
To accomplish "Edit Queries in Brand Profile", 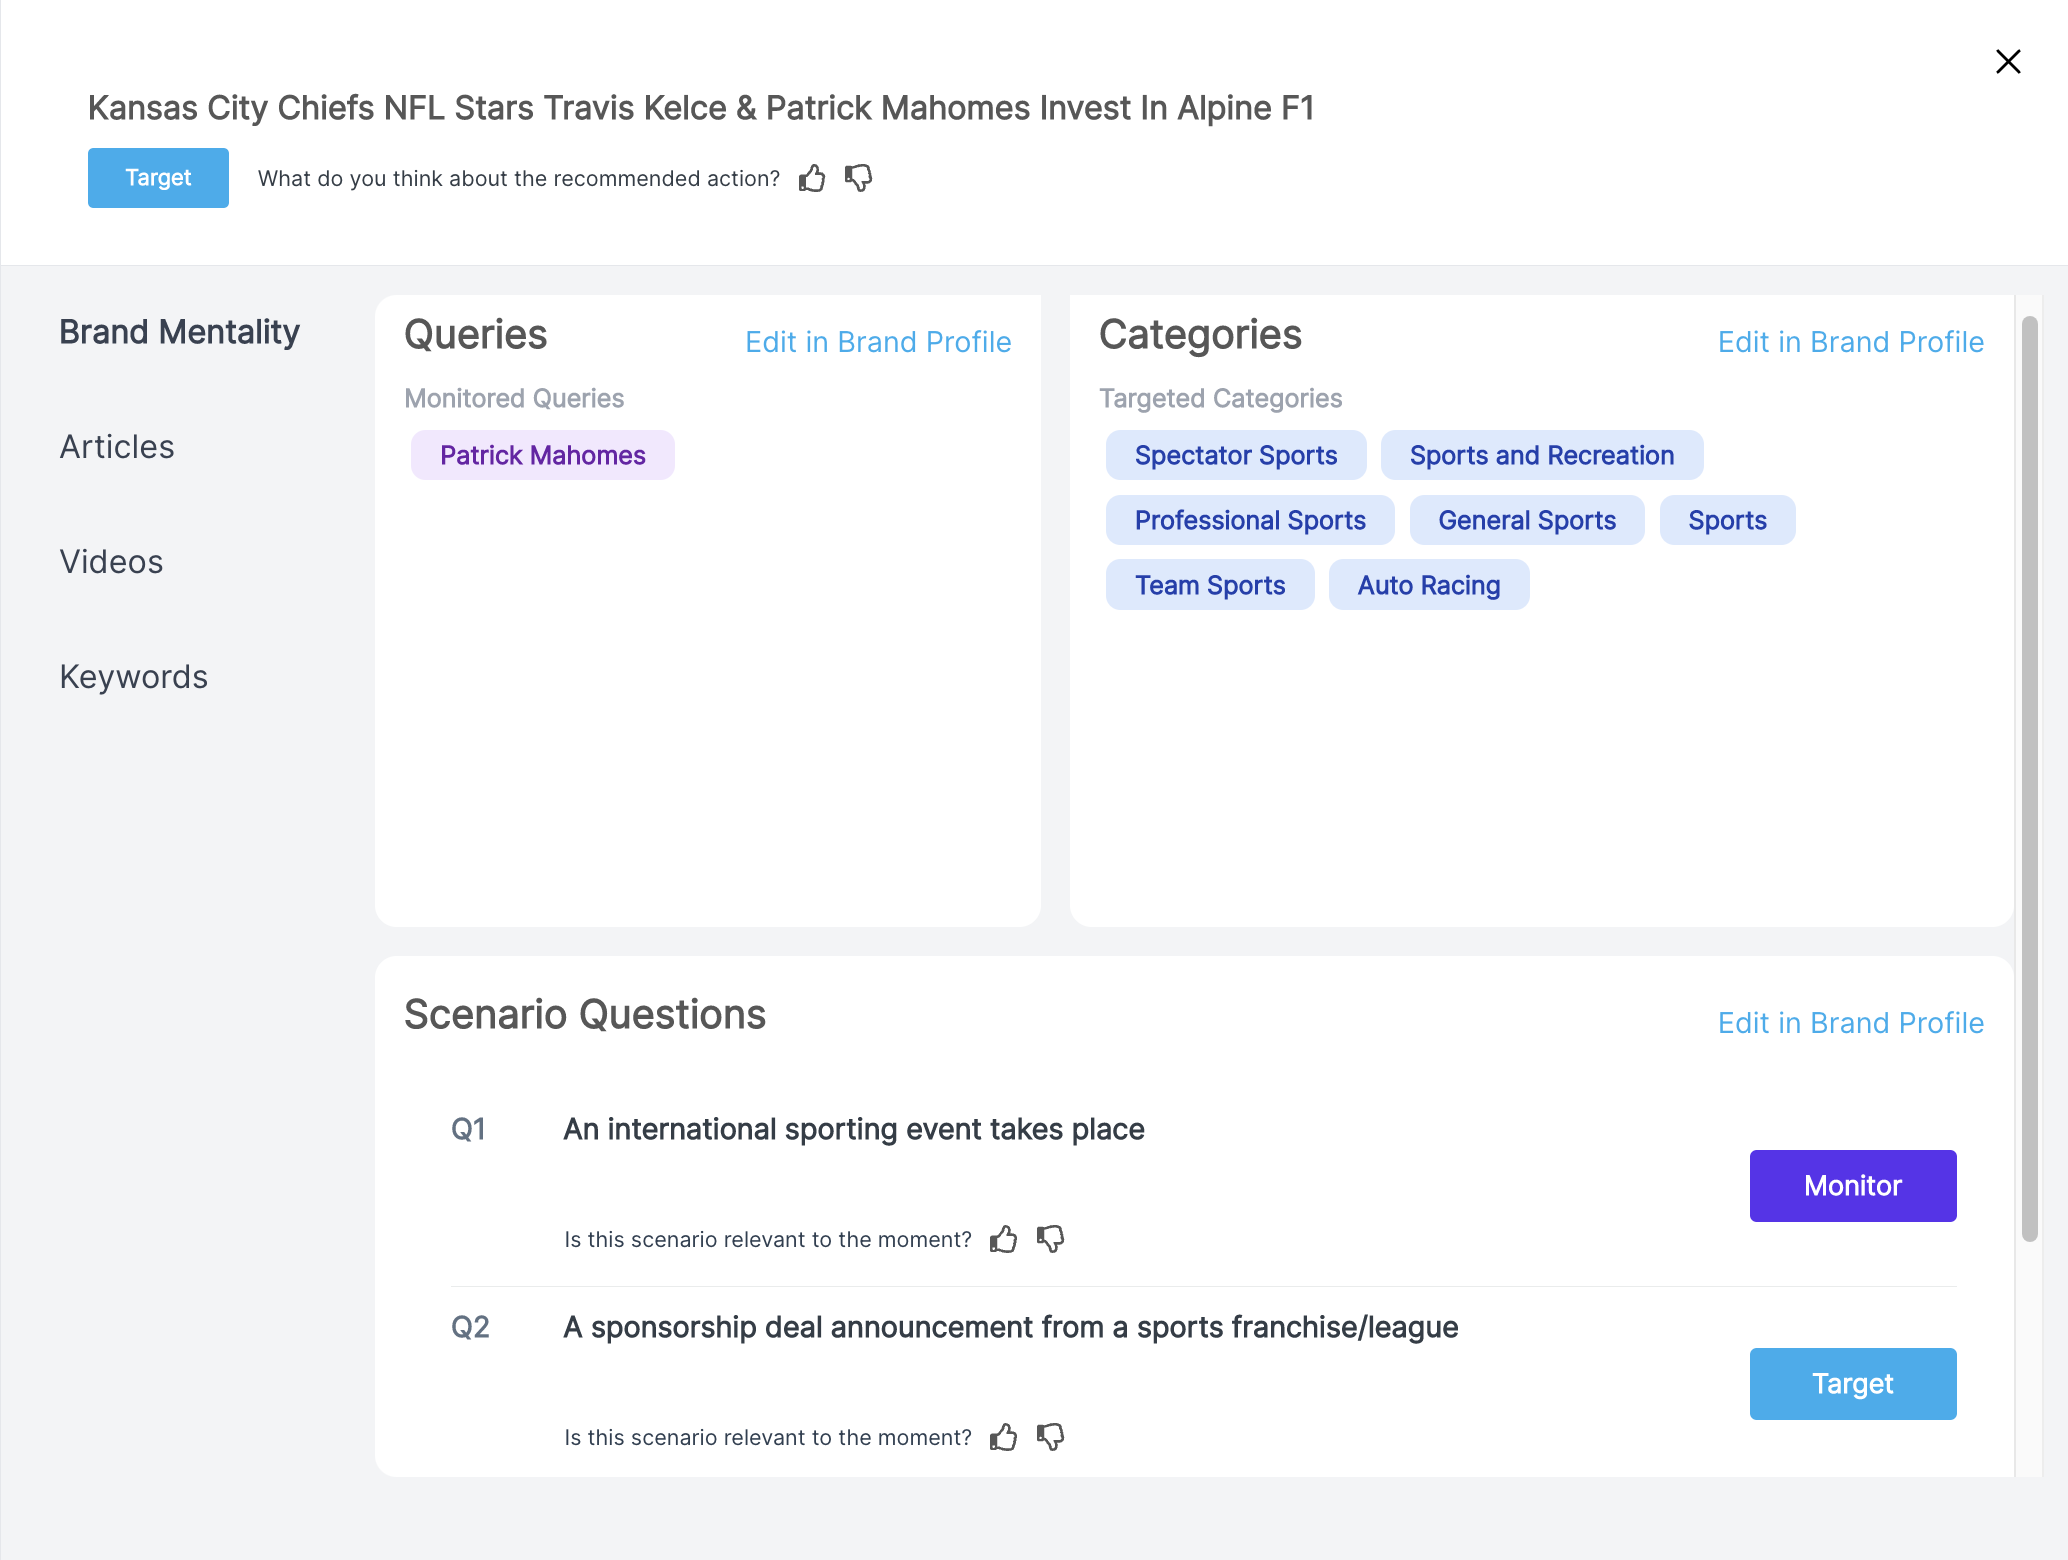I will tap(878, 342).
